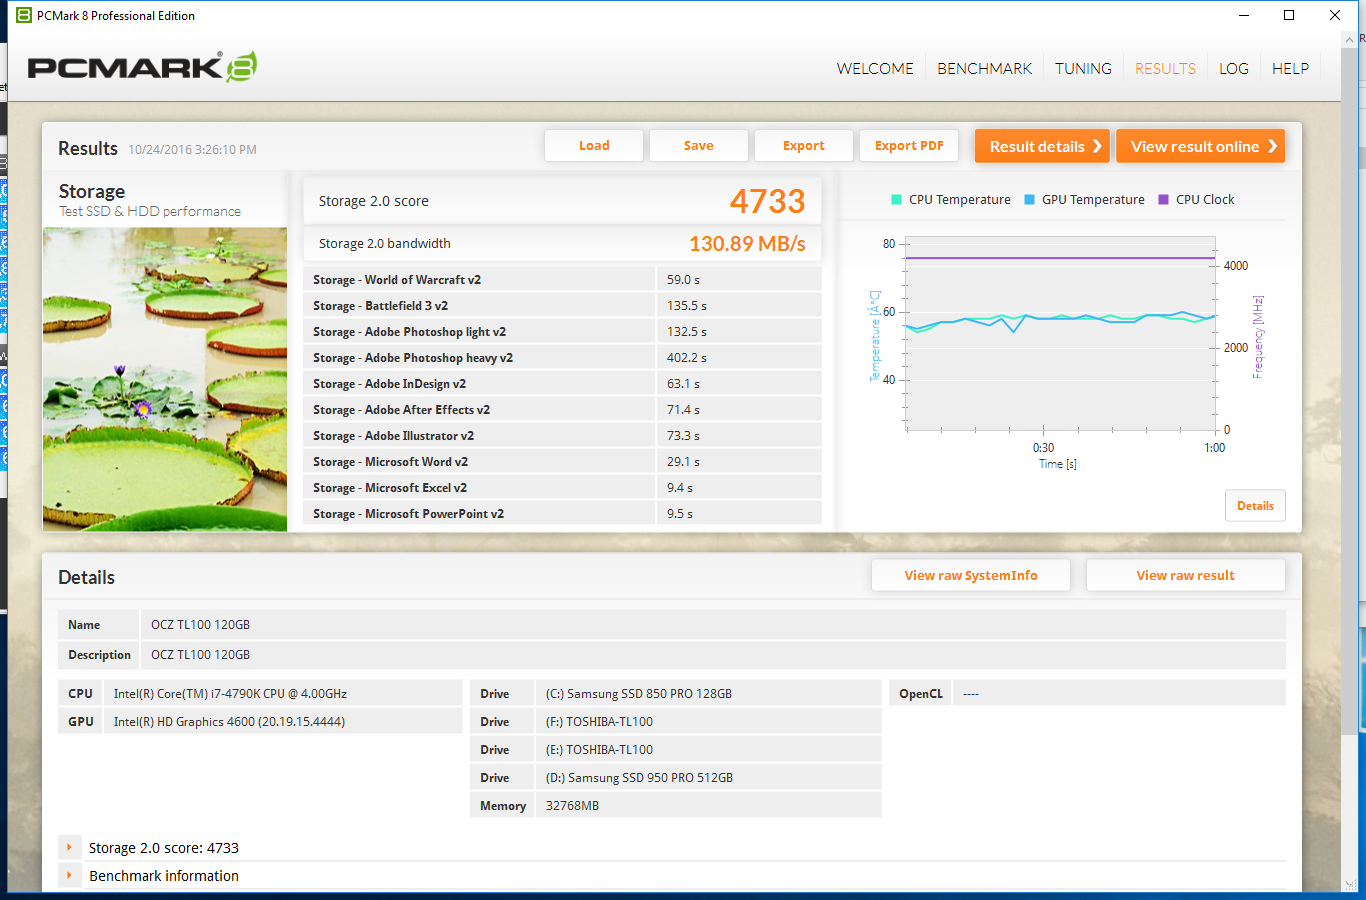Click the PCMark 8 title bar app icon
Viewport: 1366px width, 900px height.
[24, 15]
